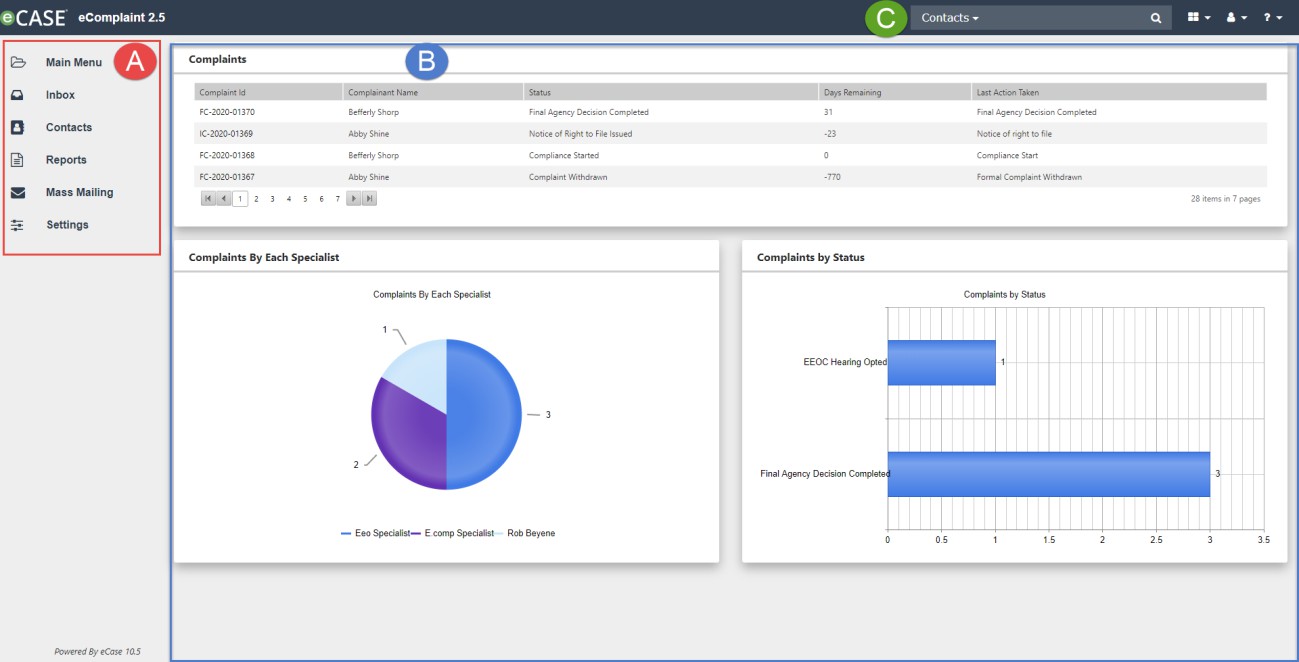This screenshot has width=1299, height=662.
Task: Click the Final Agency Decision Completed bar
Action: coord(1049,474)
